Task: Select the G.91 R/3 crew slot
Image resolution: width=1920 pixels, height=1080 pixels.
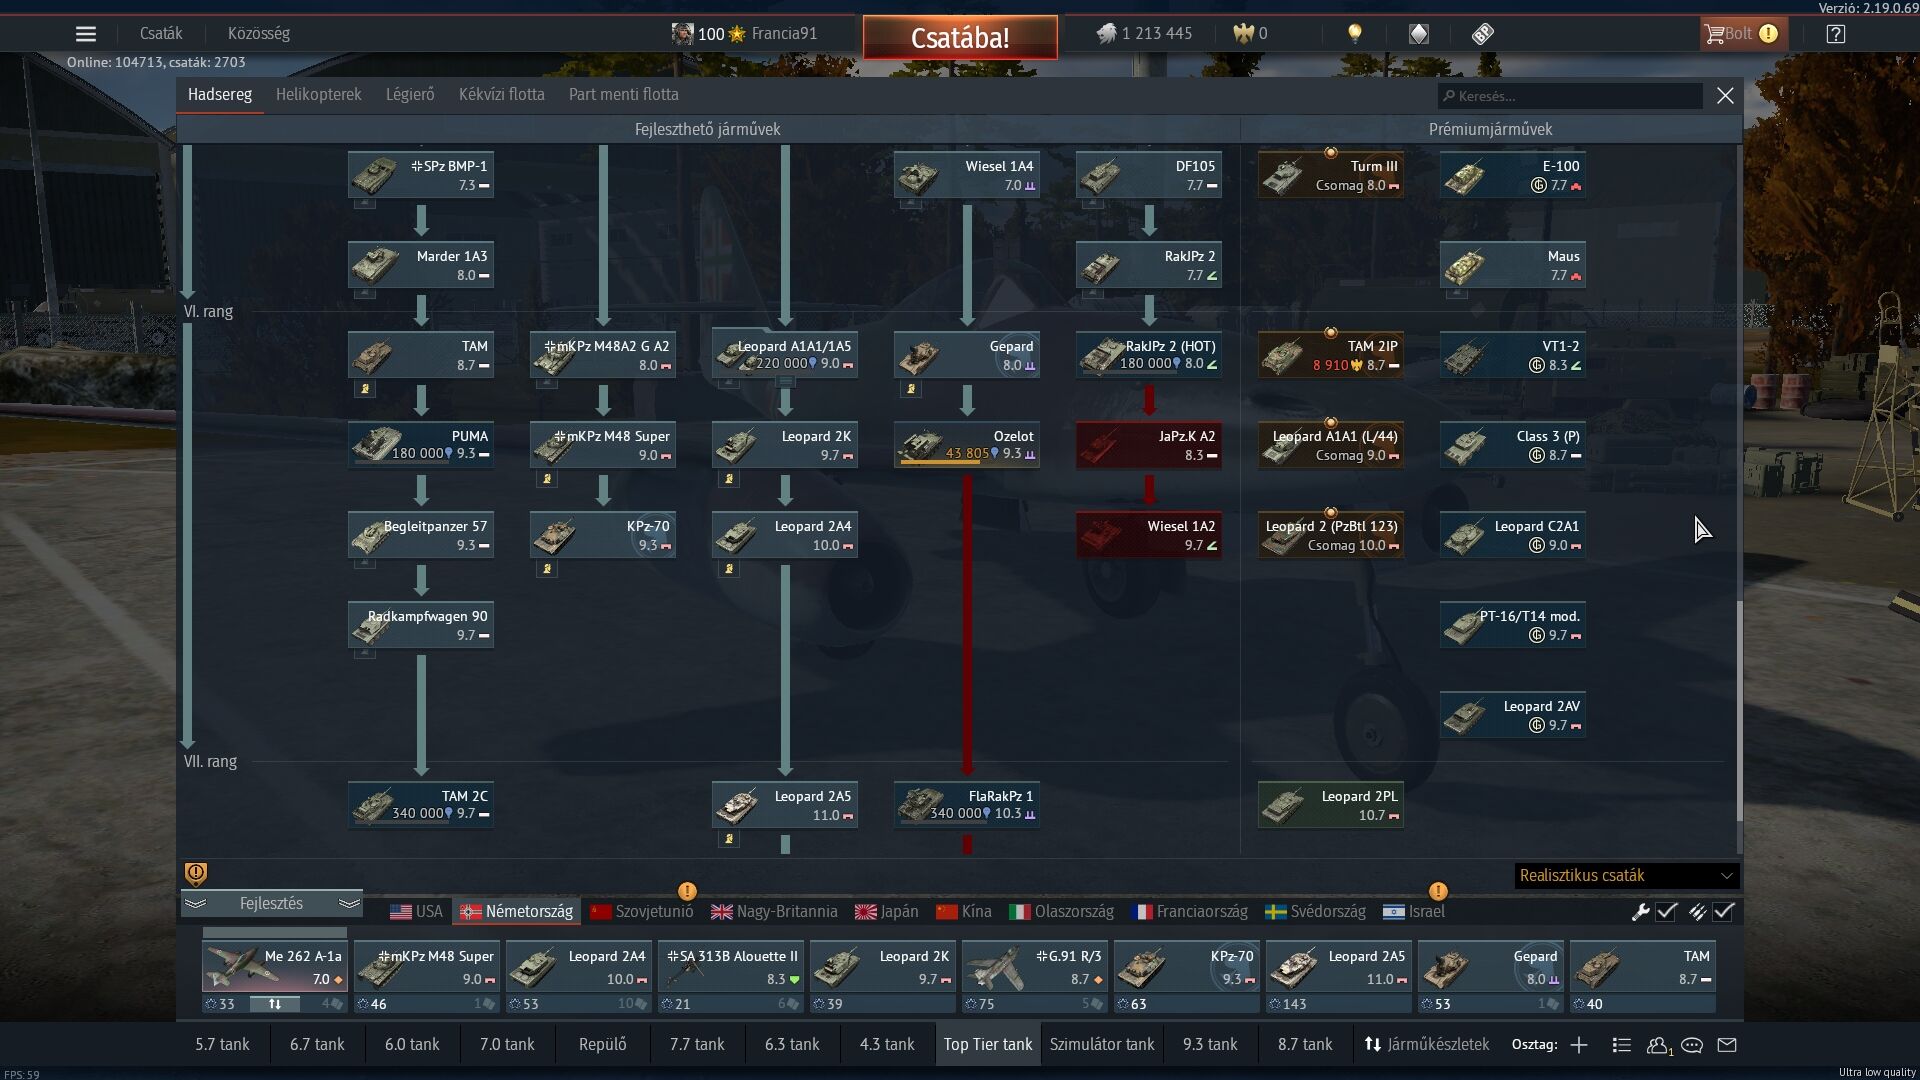Action: click(1035, 977)
